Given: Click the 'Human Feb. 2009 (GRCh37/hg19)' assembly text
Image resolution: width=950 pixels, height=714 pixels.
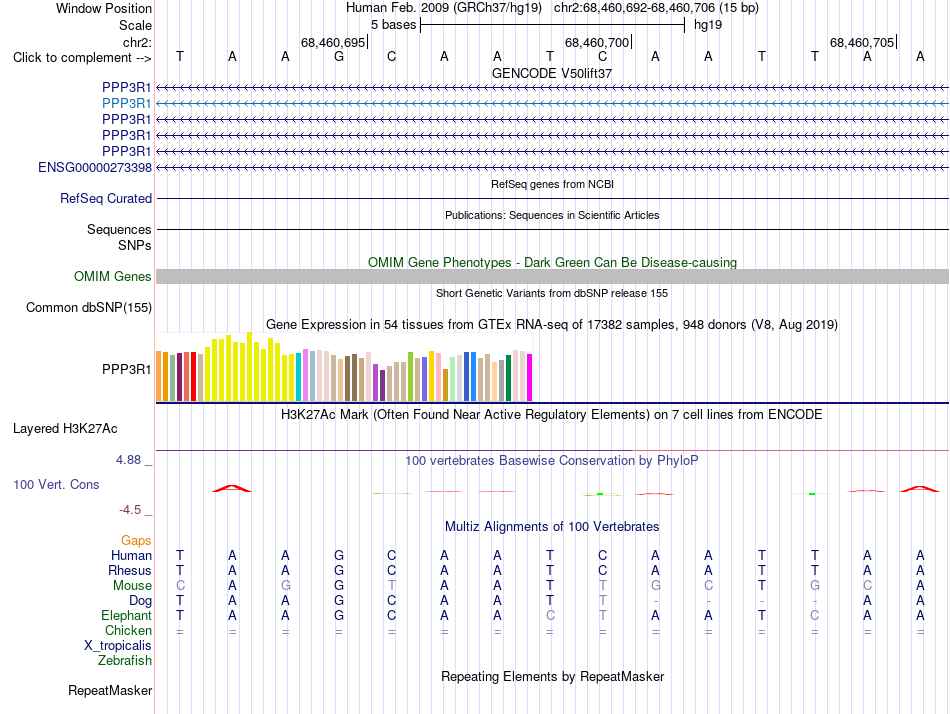Looking at the screenshot, I should [443, 8].
